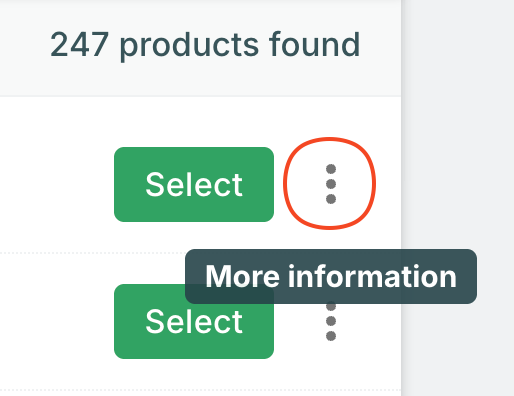Click the '247 products found' text
Image resolution: width=514 pixels, height=396 pixels.
205,44
